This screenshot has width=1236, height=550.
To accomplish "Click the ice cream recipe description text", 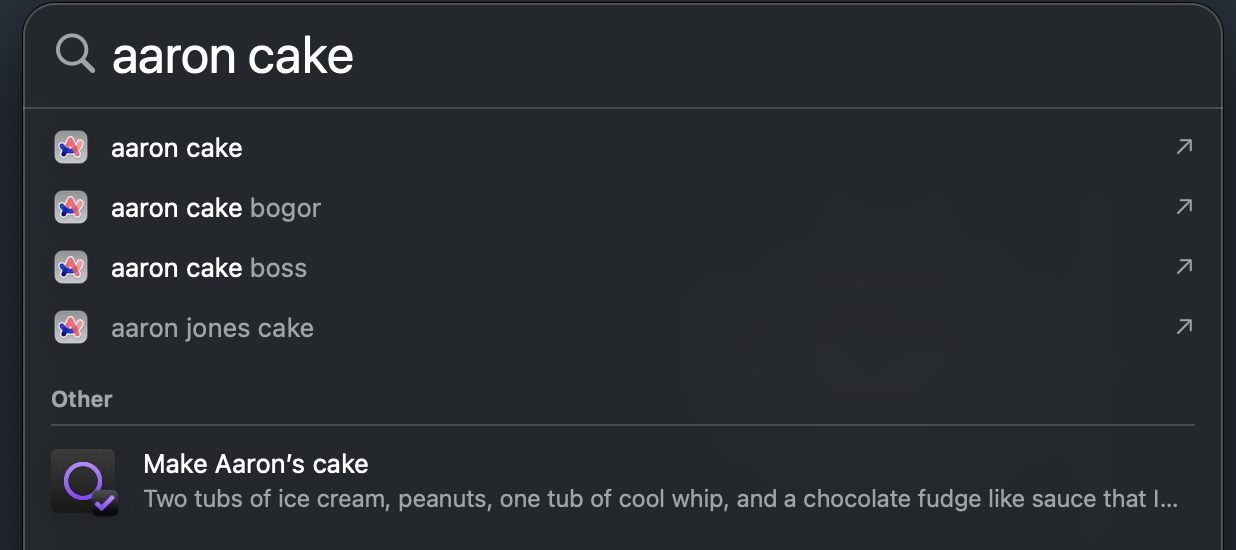I will (x=661, y=499).
